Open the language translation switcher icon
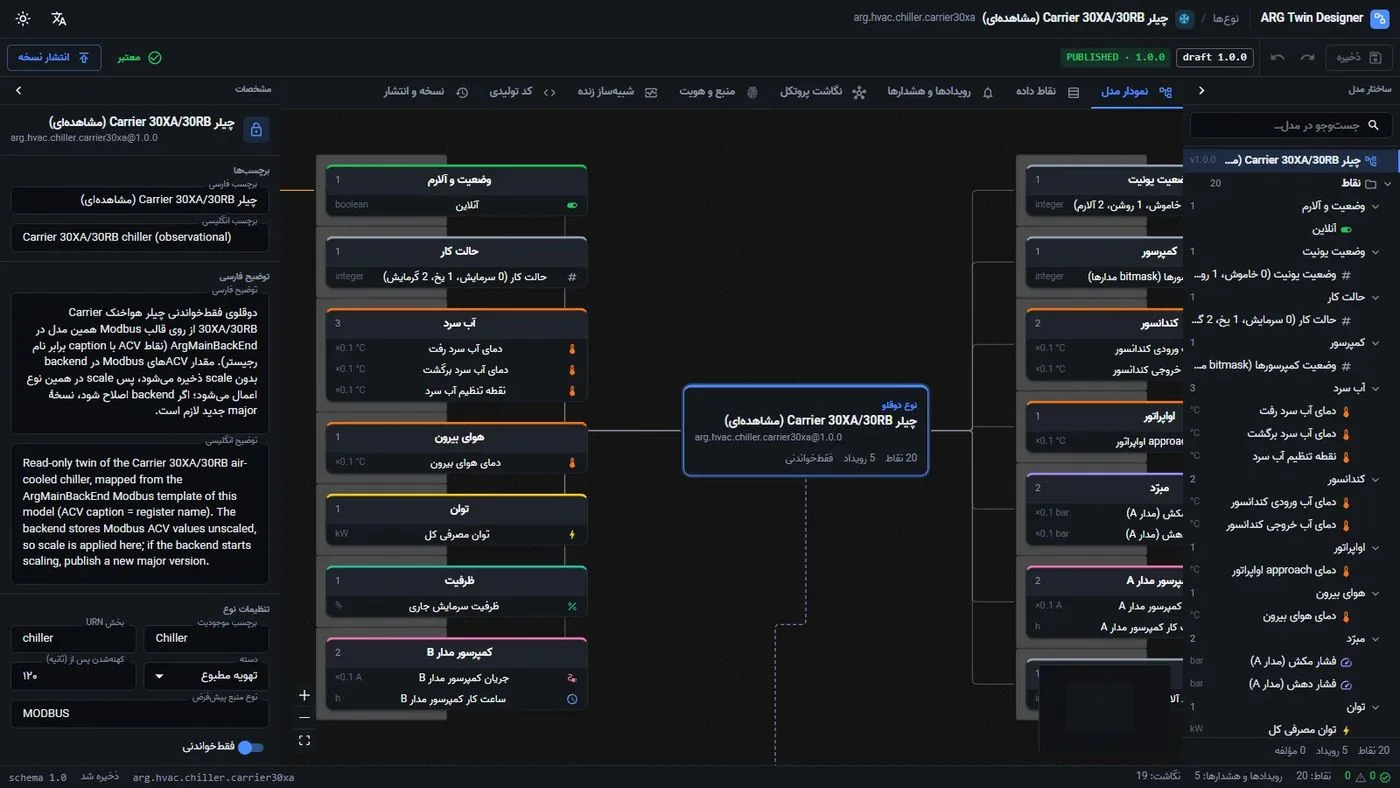This screenshot has width=1400, height=788. click(x=59, y=19)
